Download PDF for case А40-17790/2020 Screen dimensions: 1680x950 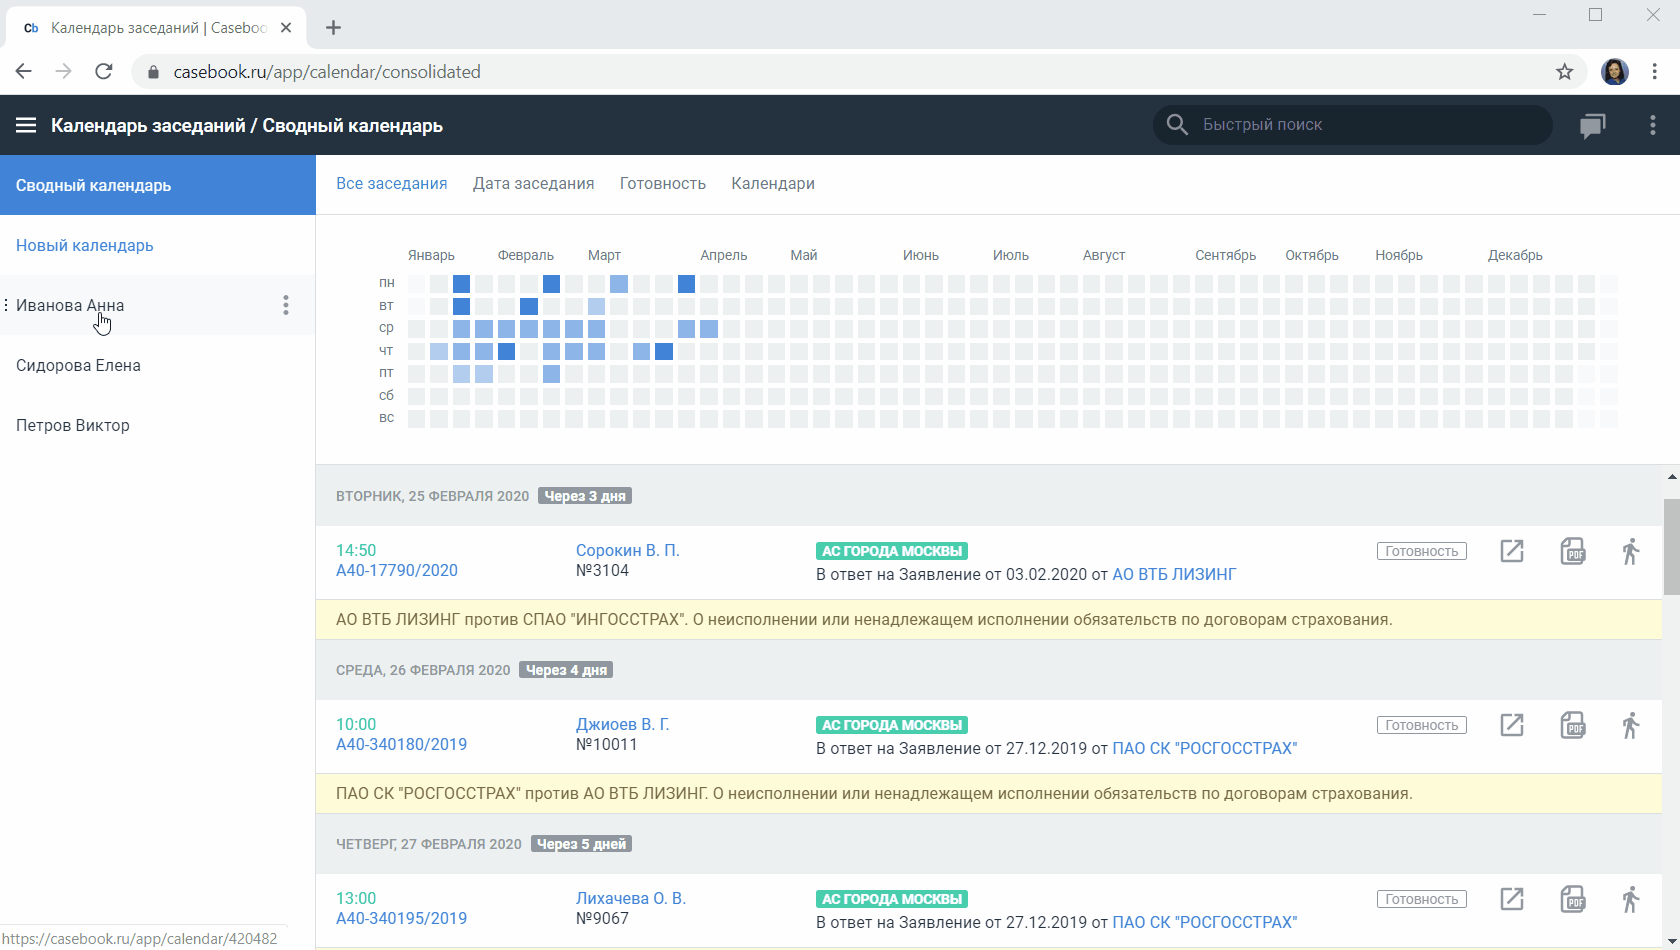point(1573,551)
